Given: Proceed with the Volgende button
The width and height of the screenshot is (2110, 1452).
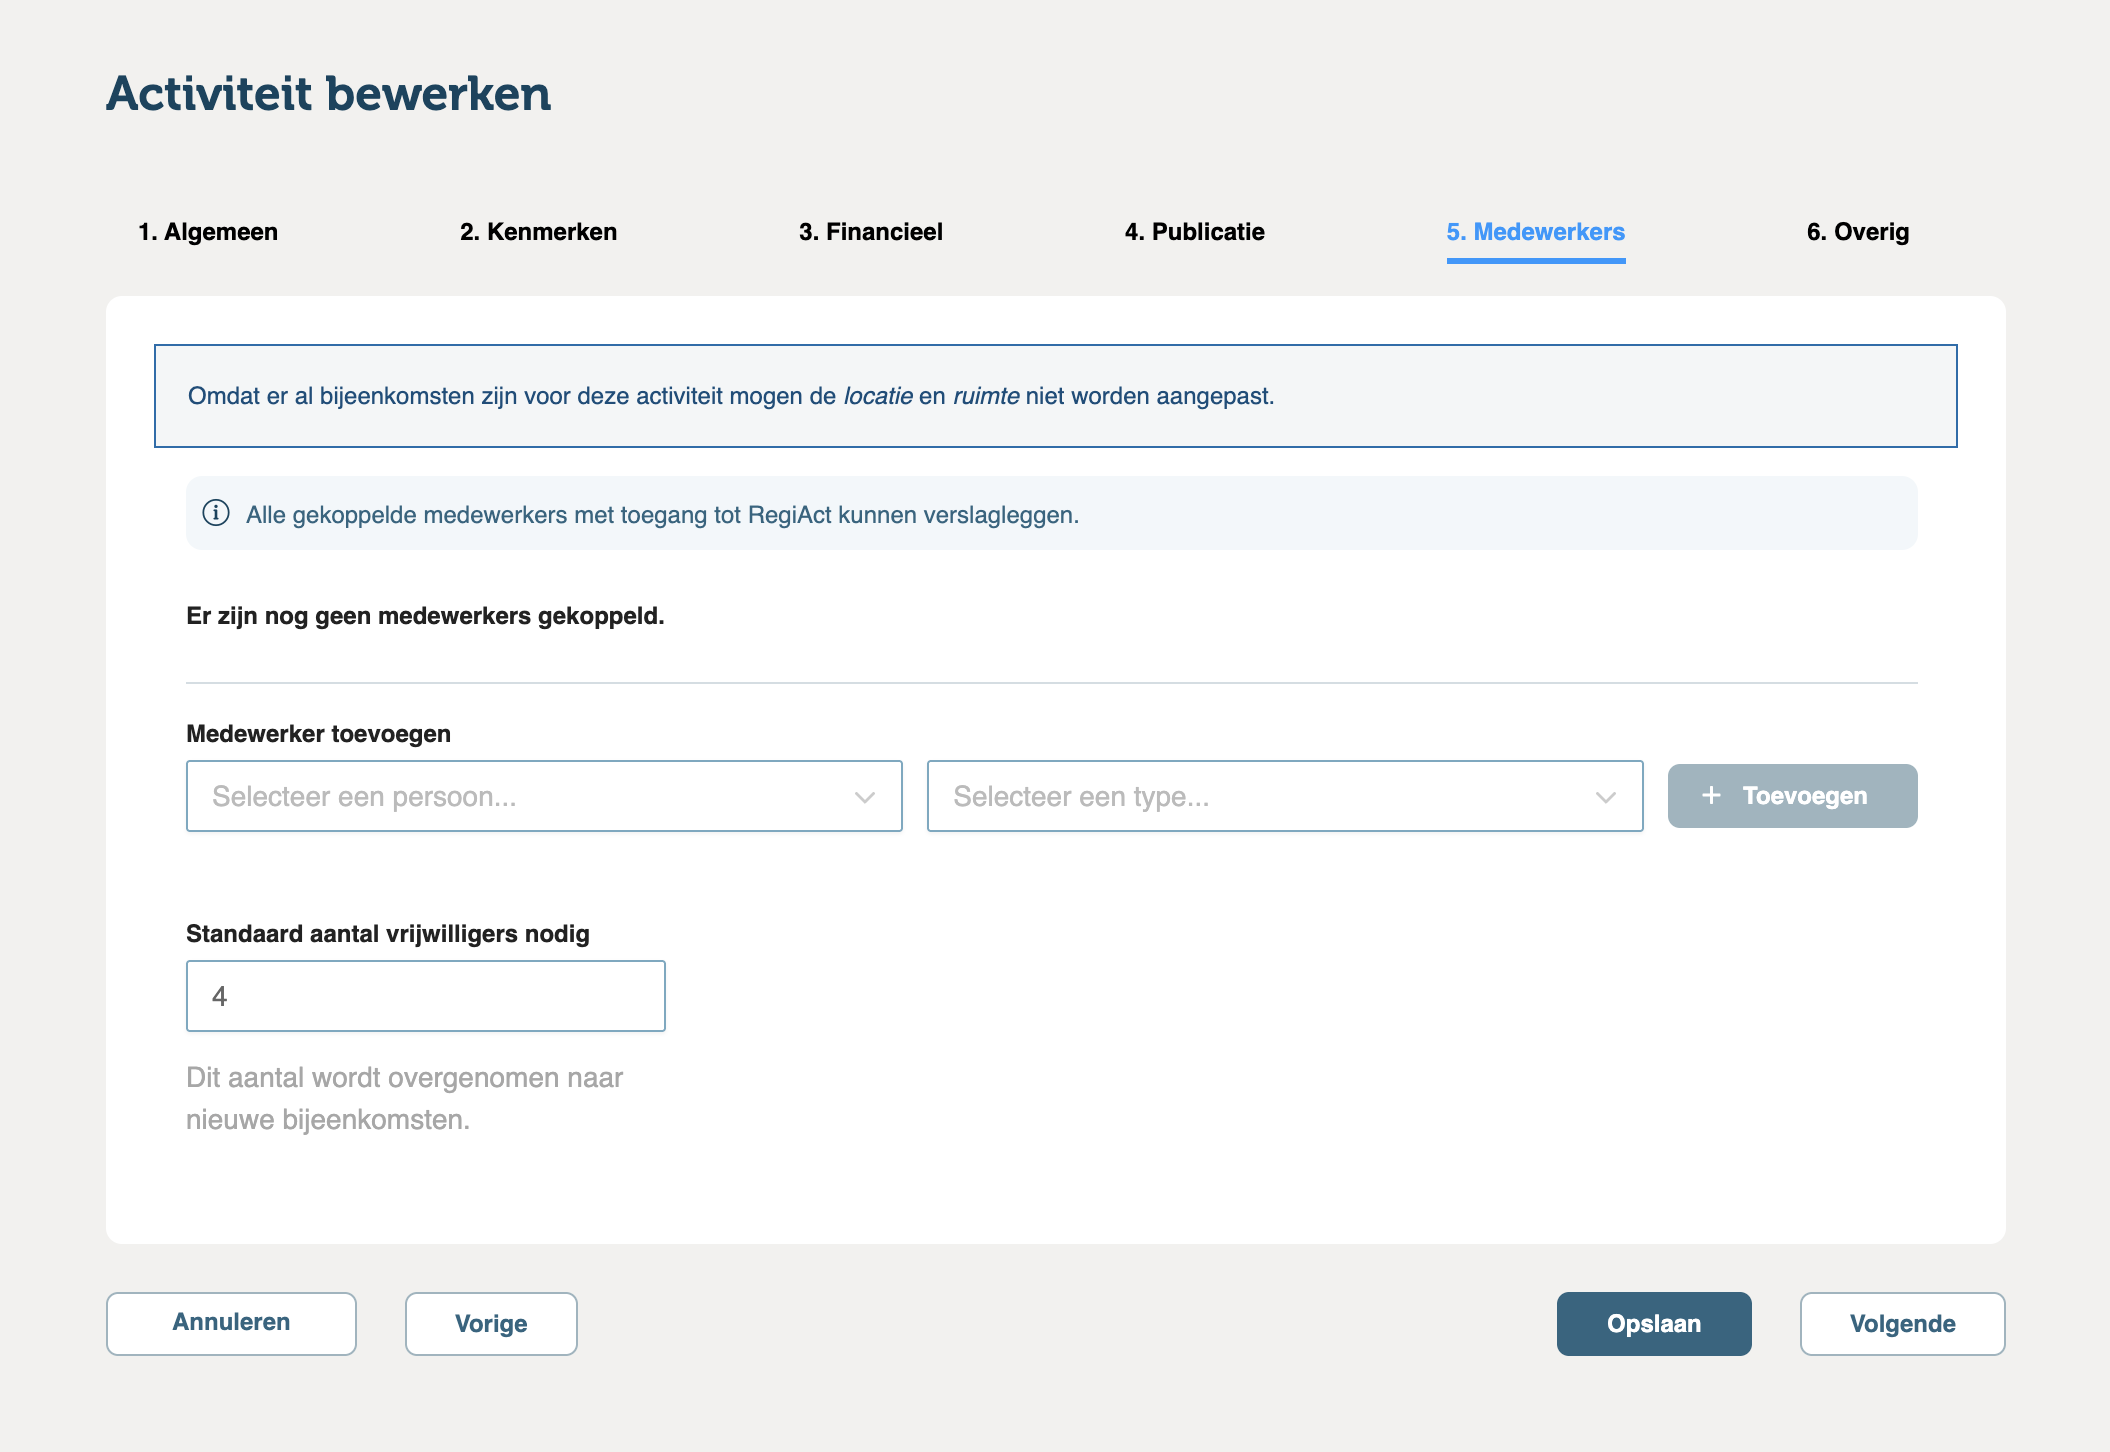Looking at the screenshot, I should coord(1902,1323).
